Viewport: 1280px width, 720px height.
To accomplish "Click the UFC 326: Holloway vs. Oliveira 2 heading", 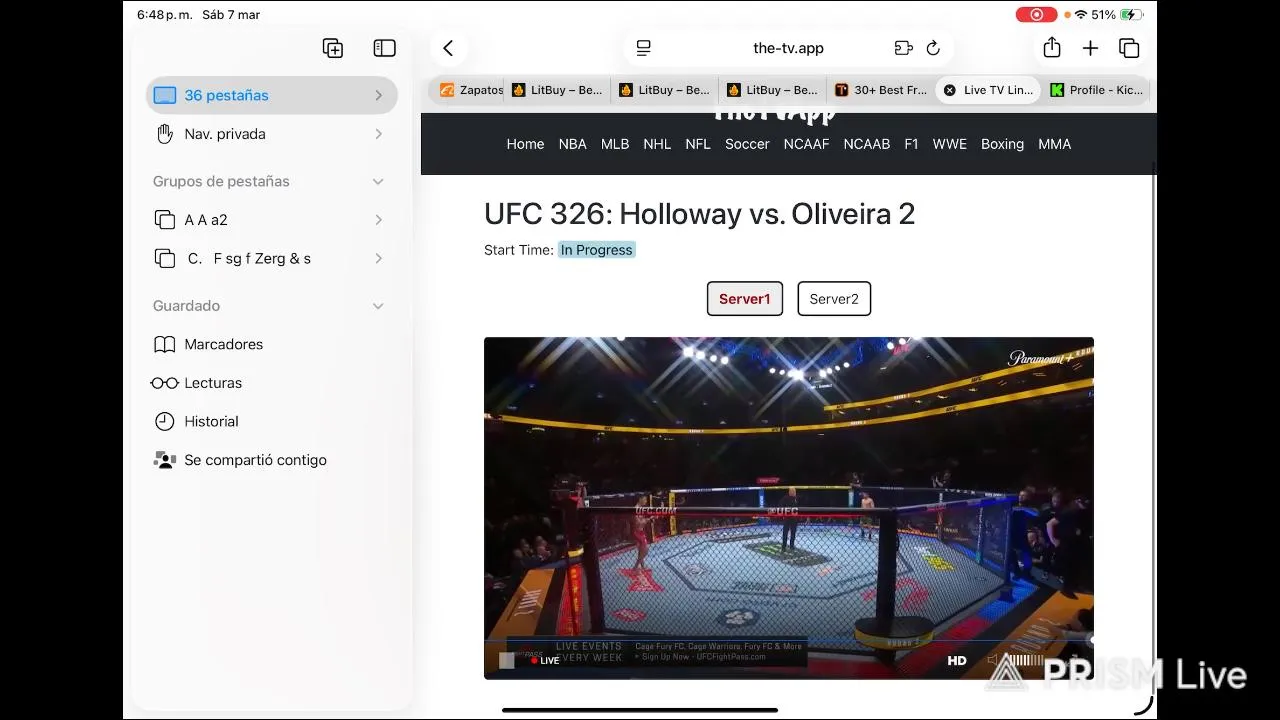I will 699,214.
